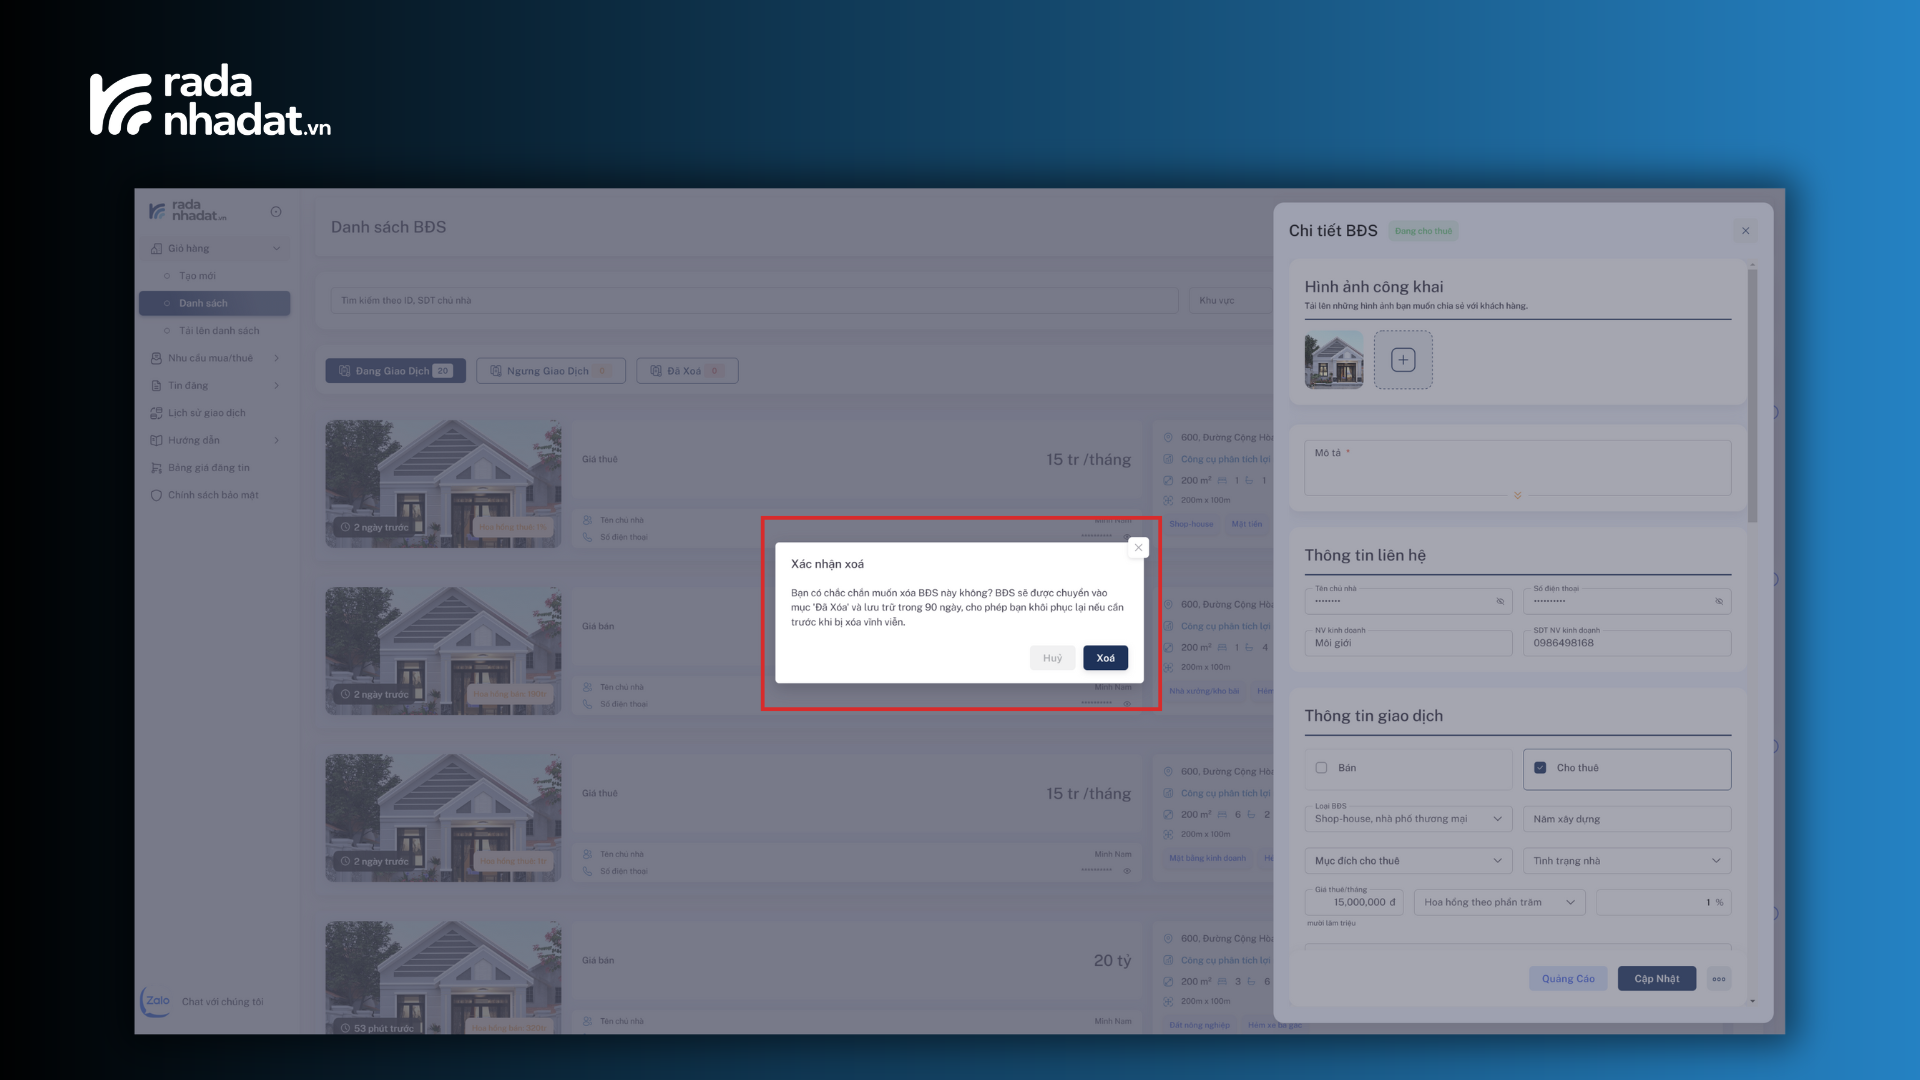Click the Lịch sử giao dịch icon
The width and height of the screenshot is (1920, 1080).
(156, 413)
